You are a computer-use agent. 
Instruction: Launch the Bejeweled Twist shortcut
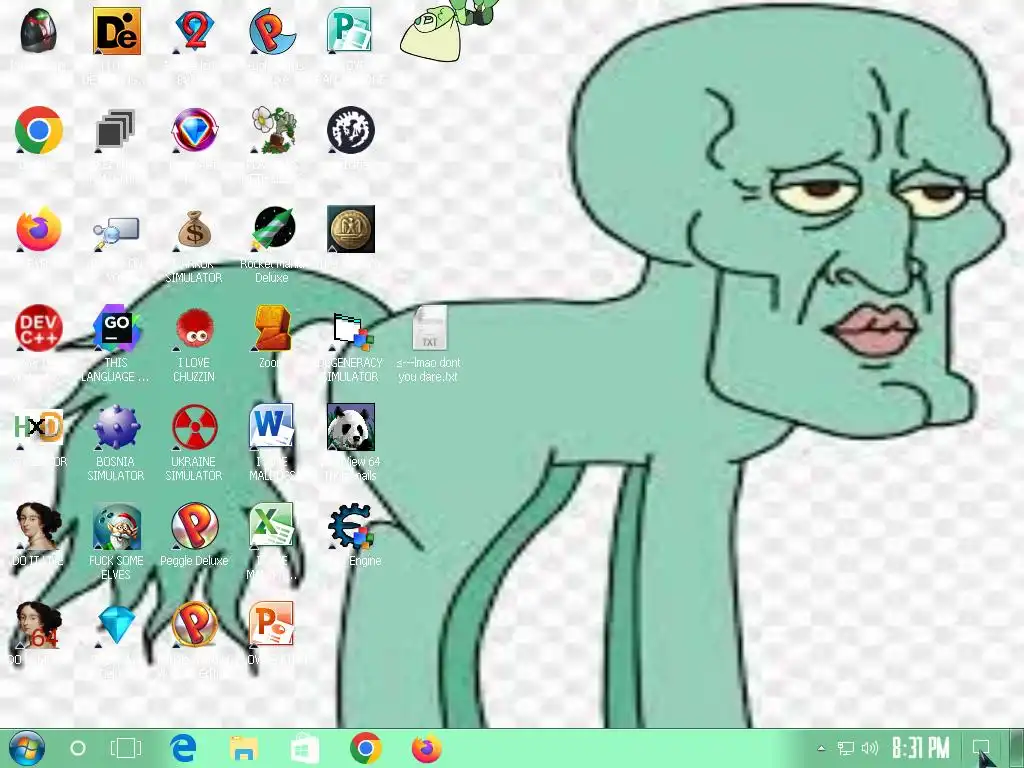pos(194,130)
